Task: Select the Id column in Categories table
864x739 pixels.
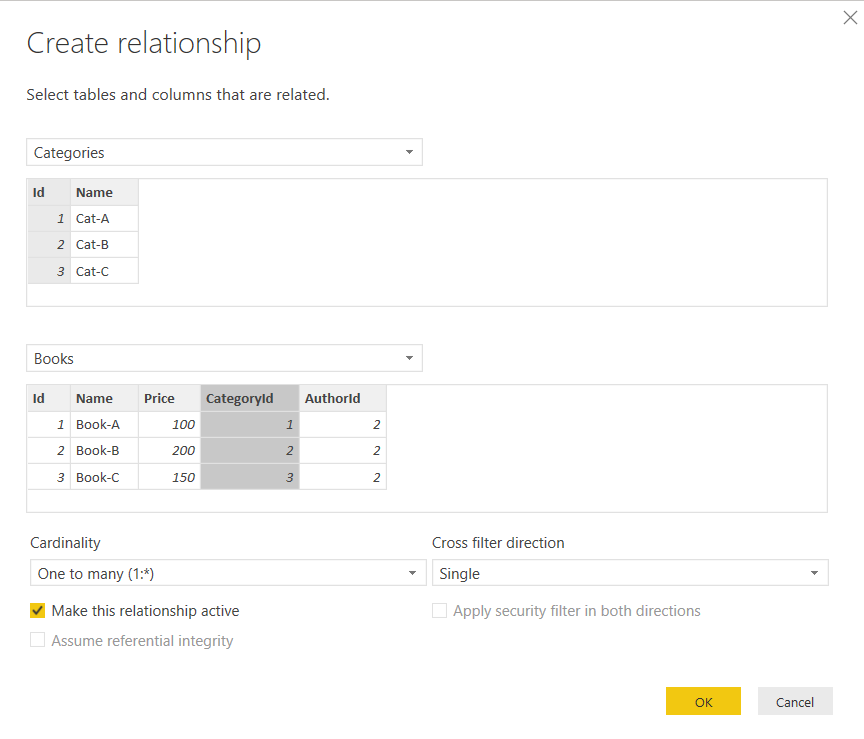Action: (40, 192)
